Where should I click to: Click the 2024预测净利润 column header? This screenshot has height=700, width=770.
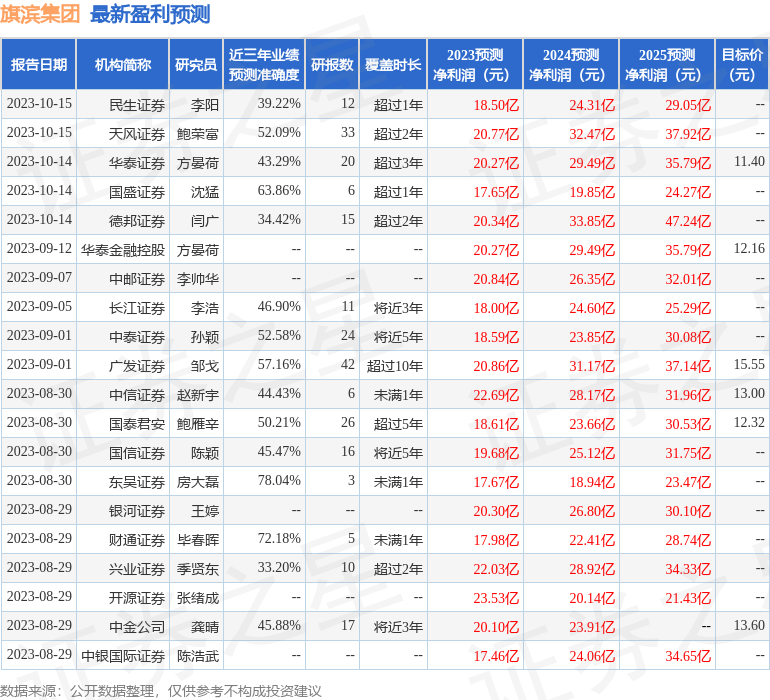pos(570,65)
